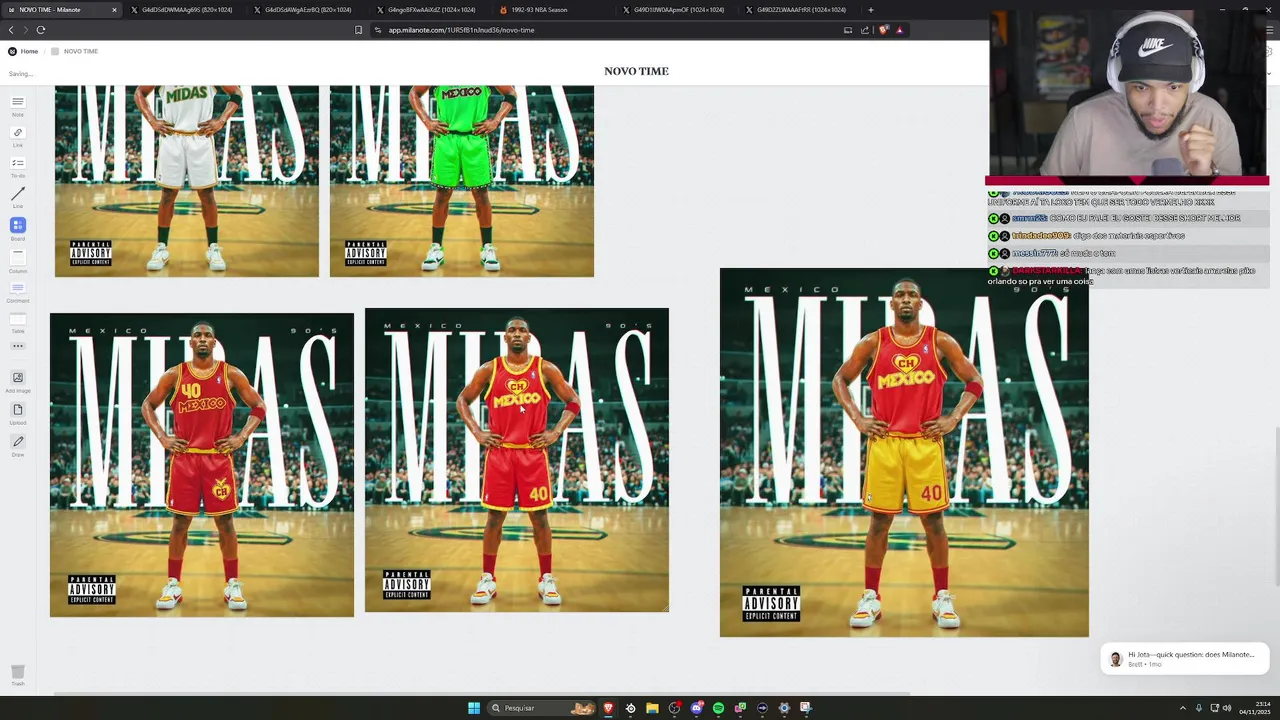Open Discord from taskbar

696,708
